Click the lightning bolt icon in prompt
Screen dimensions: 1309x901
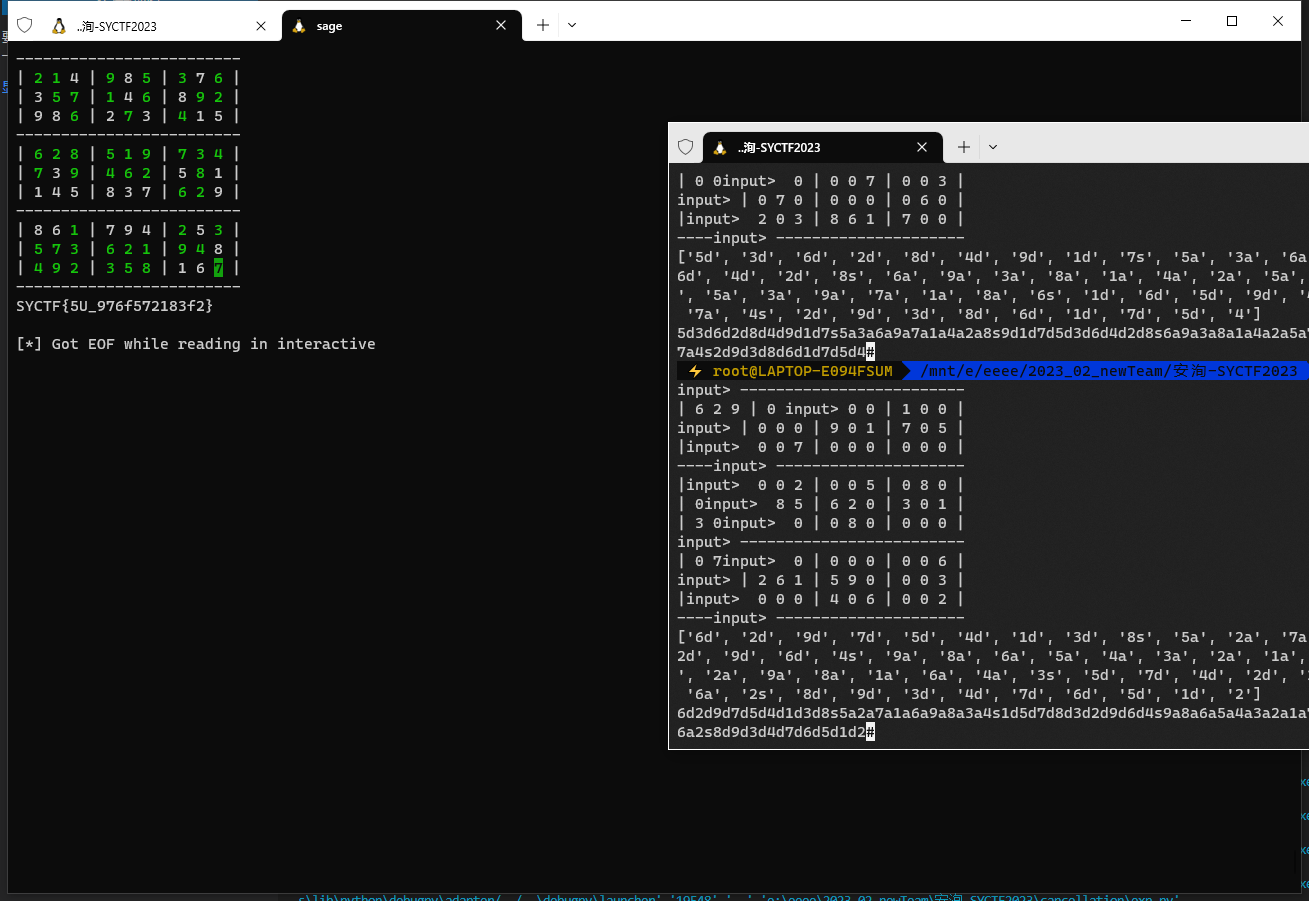point(694,371)
